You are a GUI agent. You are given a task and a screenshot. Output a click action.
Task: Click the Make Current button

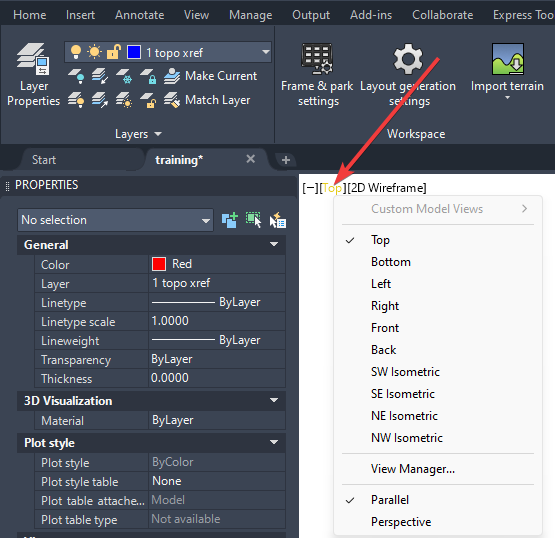210,76
